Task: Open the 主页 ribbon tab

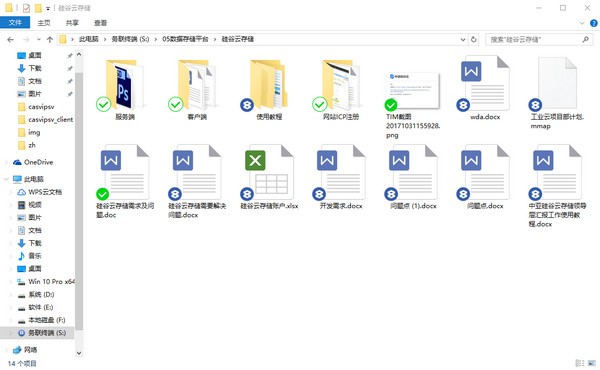Action: click(x=44, y=23)
